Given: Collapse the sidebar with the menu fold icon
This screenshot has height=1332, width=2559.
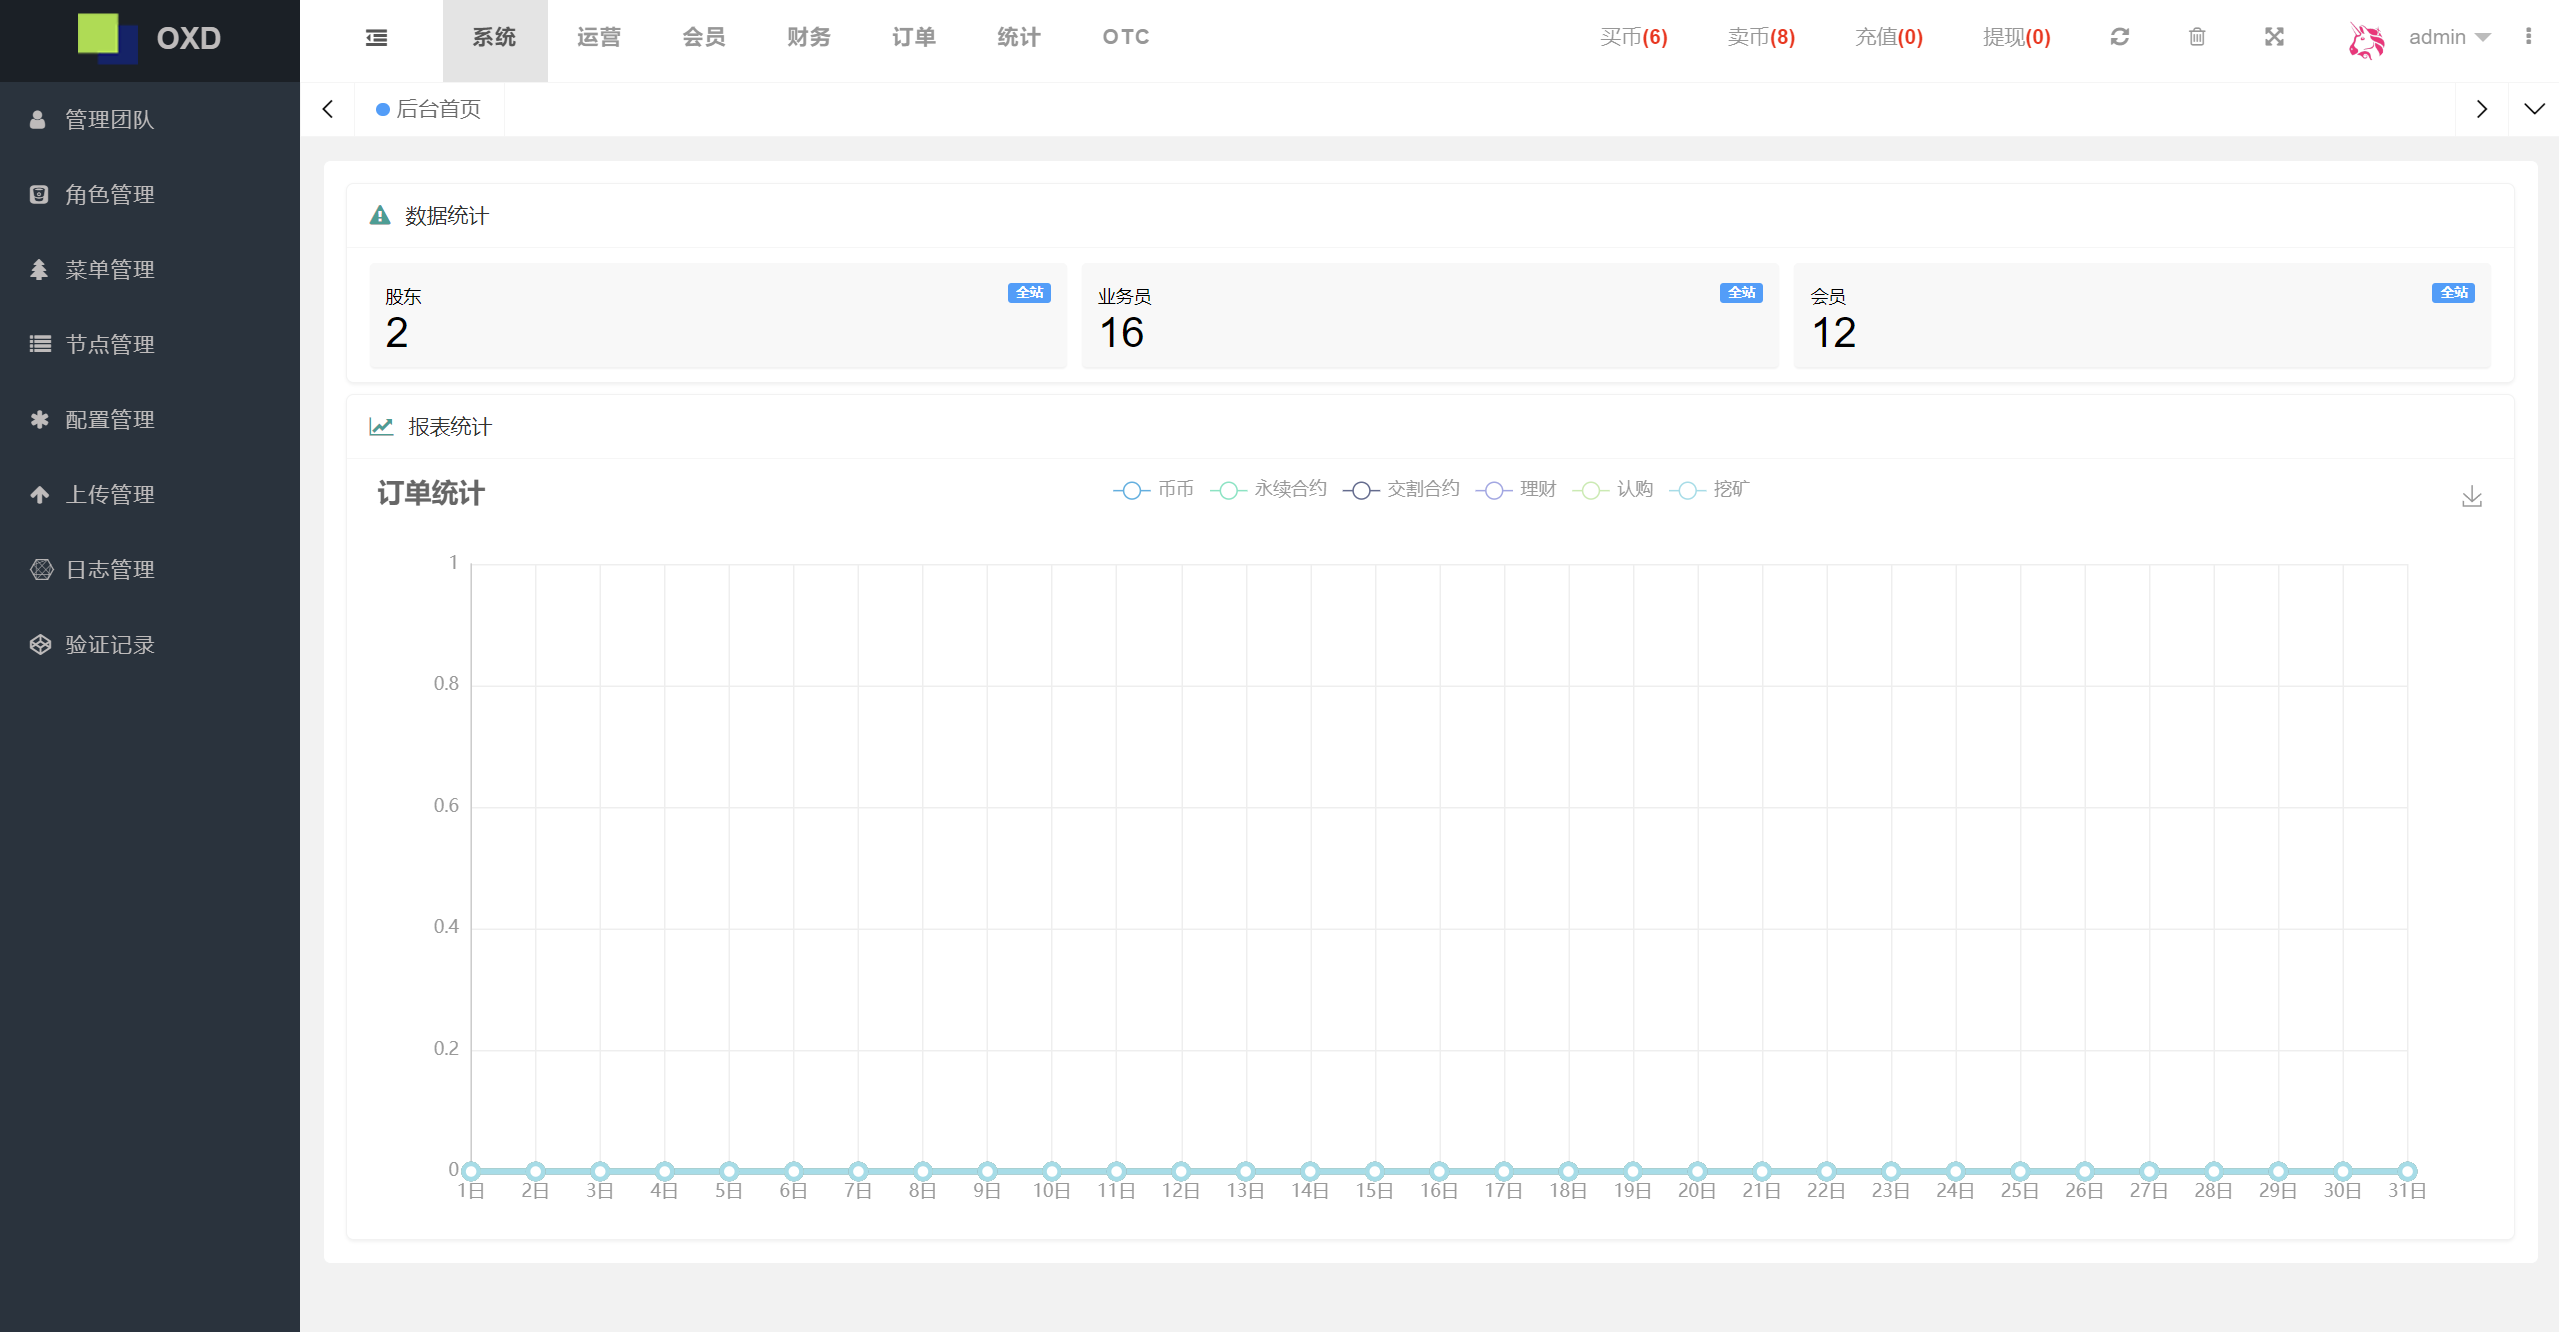Looking at the screenshot, I should (x=376, y=38).
